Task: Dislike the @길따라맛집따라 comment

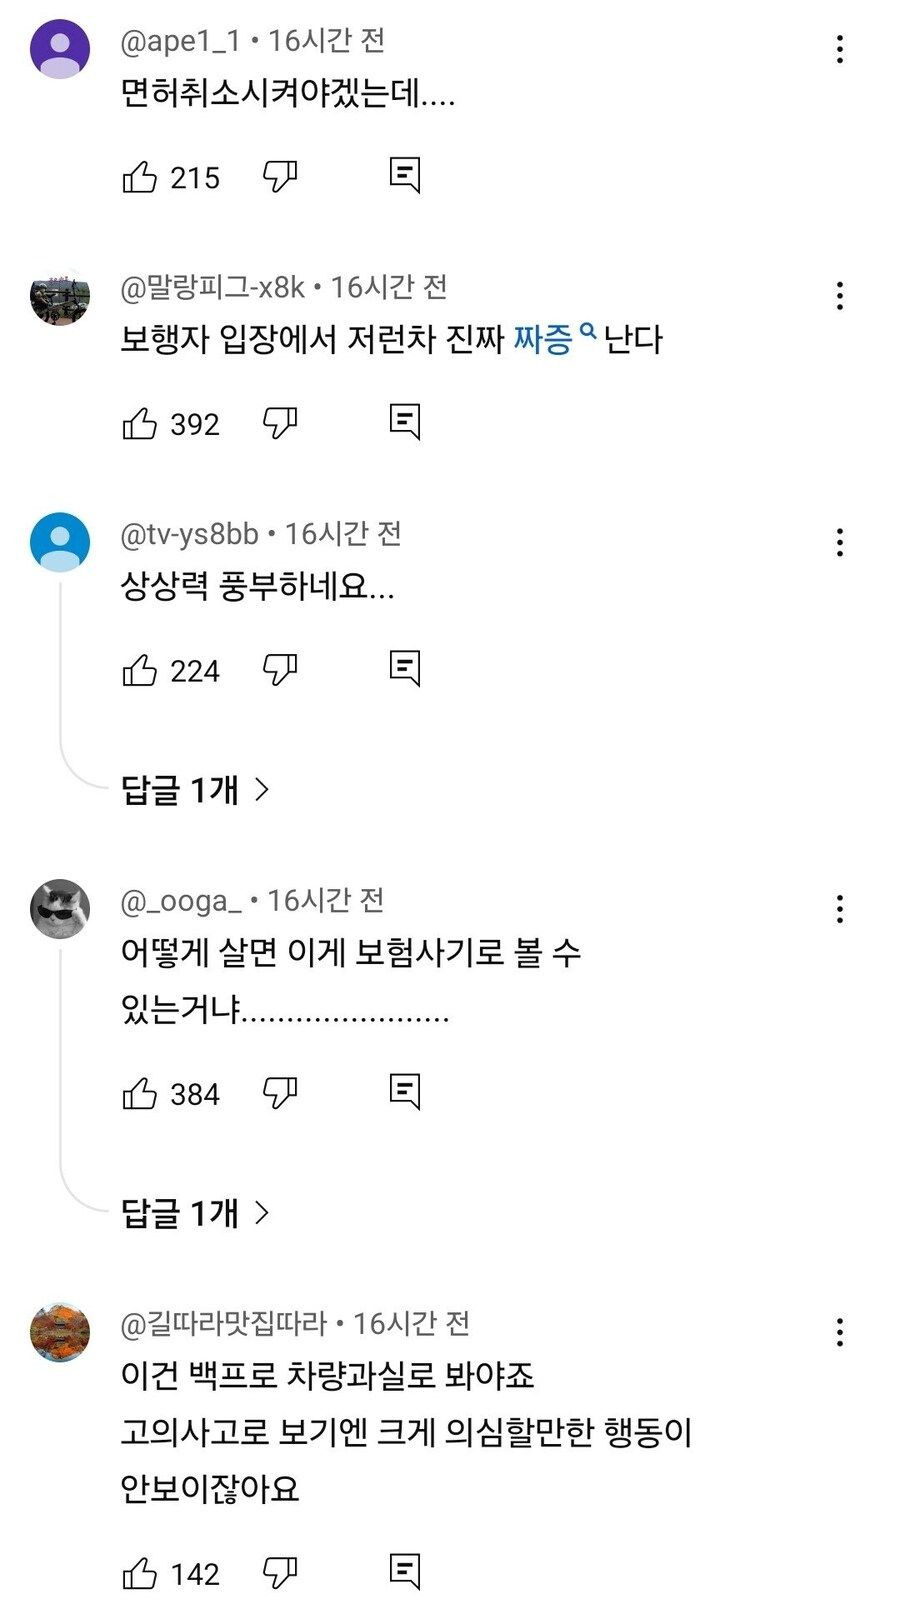Action: [280, 1574]
